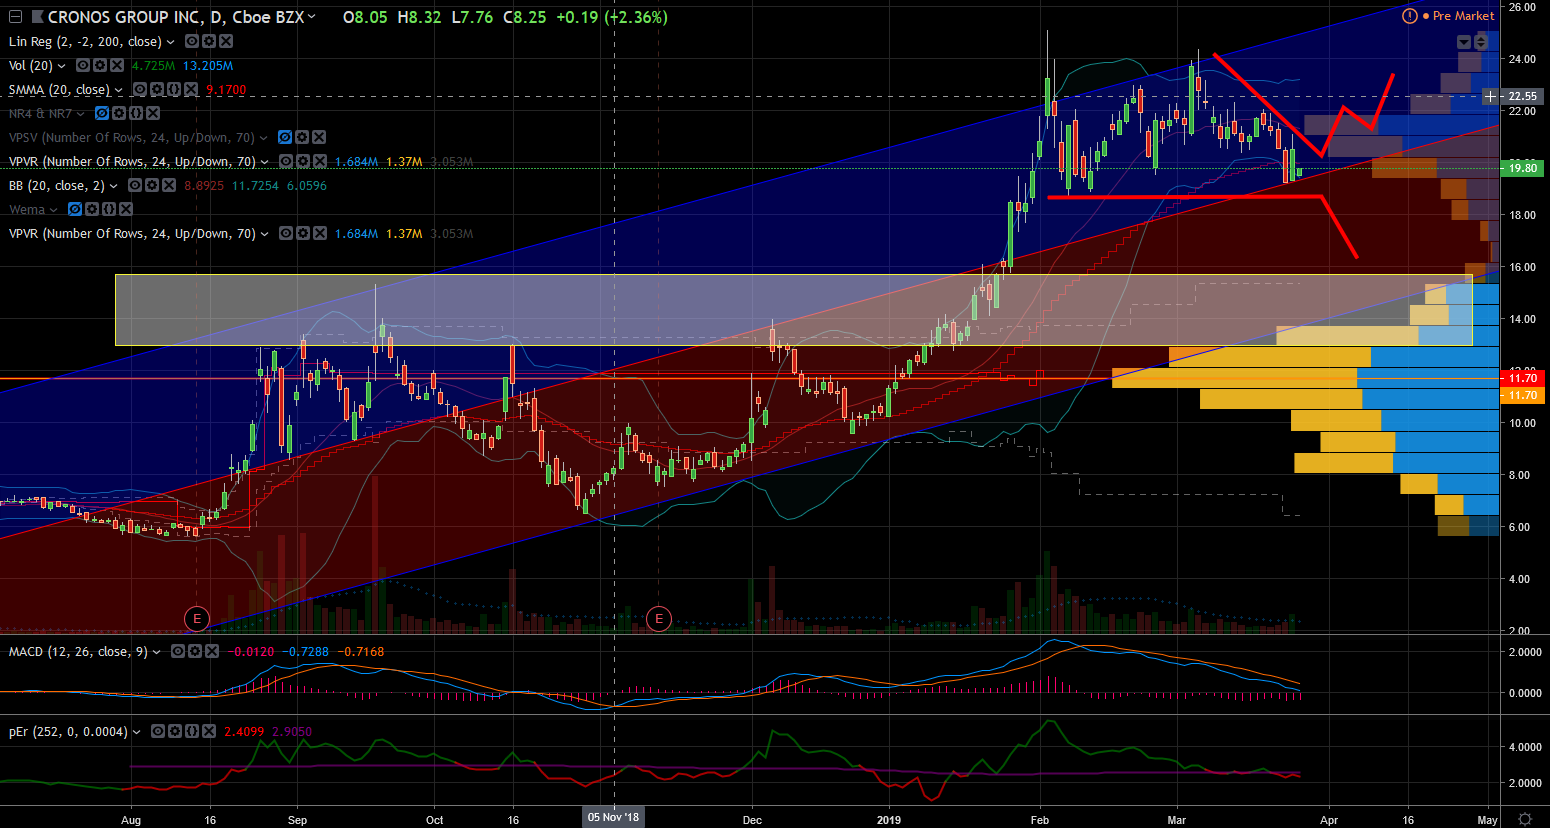Open Wema indicator settings gear

click(92, 209)
